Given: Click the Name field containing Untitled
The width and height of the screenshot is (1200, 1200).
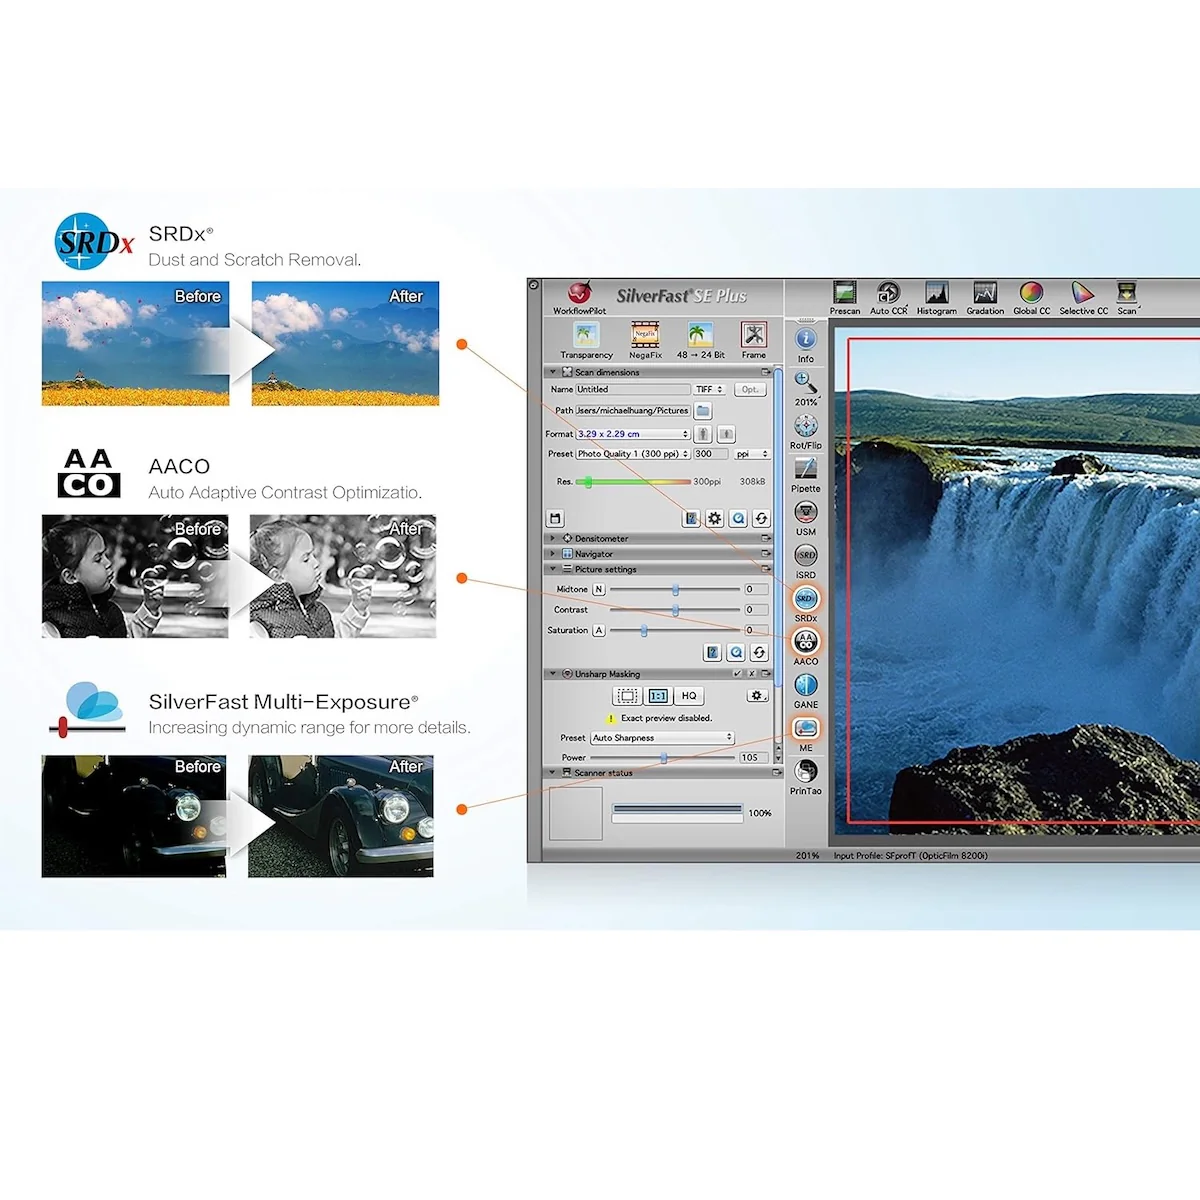Looking at the screenshot, I should 632,389.
